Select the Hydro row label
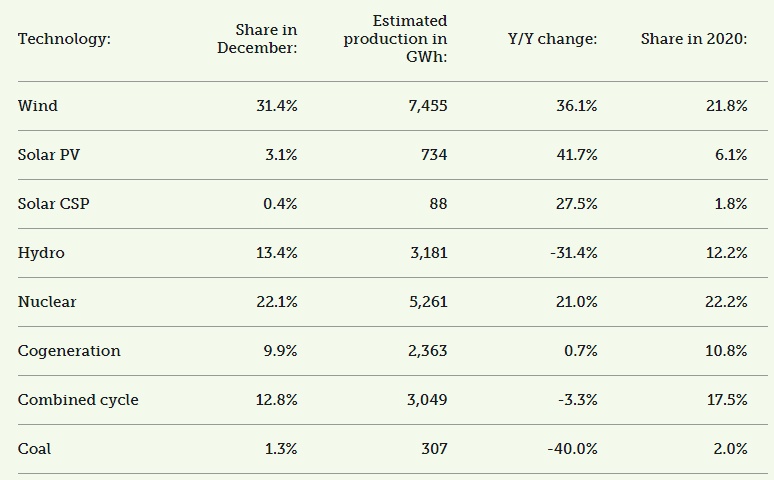Viewport: 774px width, 480px height. tap(41, 253)
